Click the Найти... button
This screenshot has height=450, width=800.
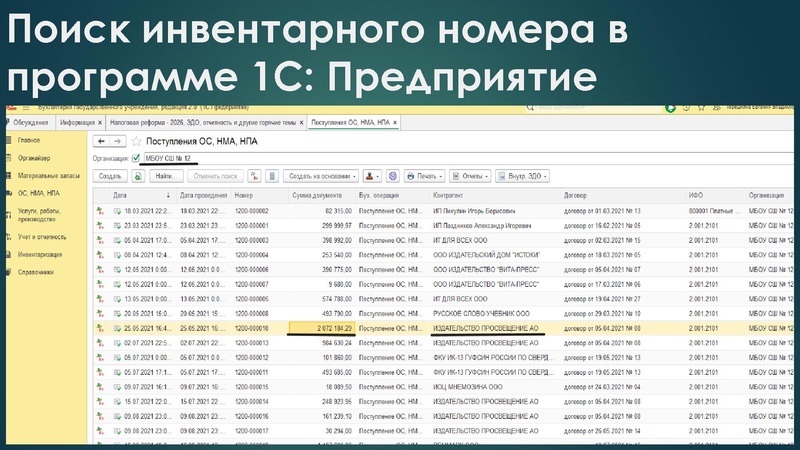(166, 176)
